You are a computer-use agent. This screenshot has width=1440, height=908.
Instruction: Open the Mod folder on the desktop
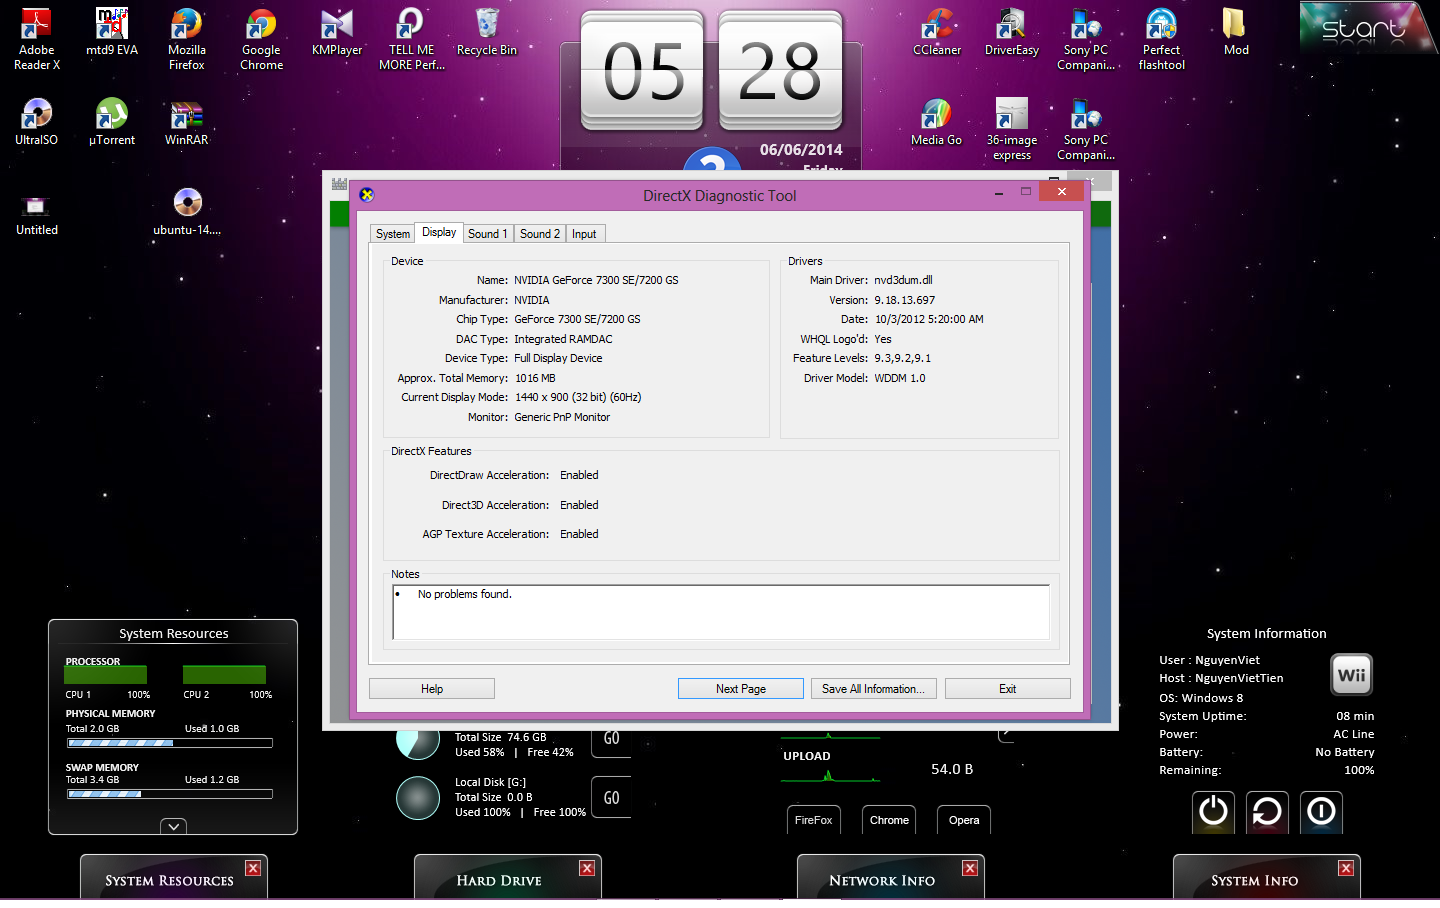pyautogui.click(x=1237, y=33)
